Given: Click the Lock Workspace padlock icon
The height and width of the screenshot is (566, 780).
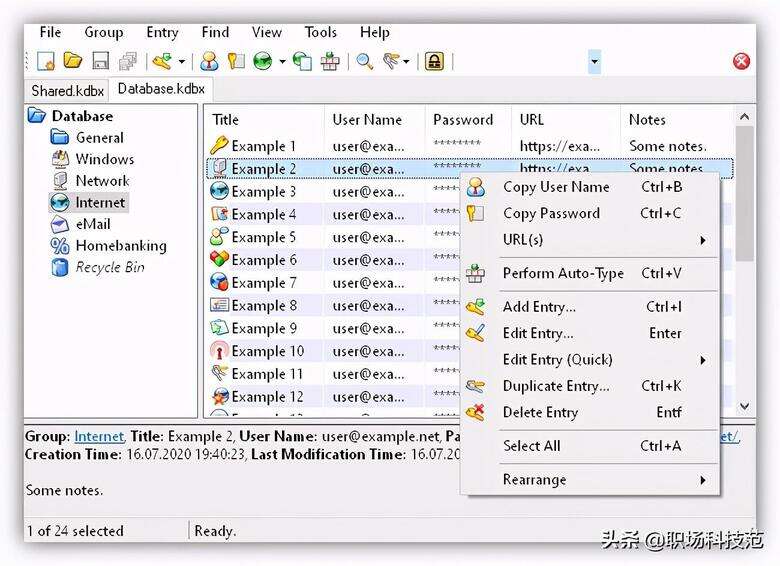Looking at the screenshot, I should [434, 61].
